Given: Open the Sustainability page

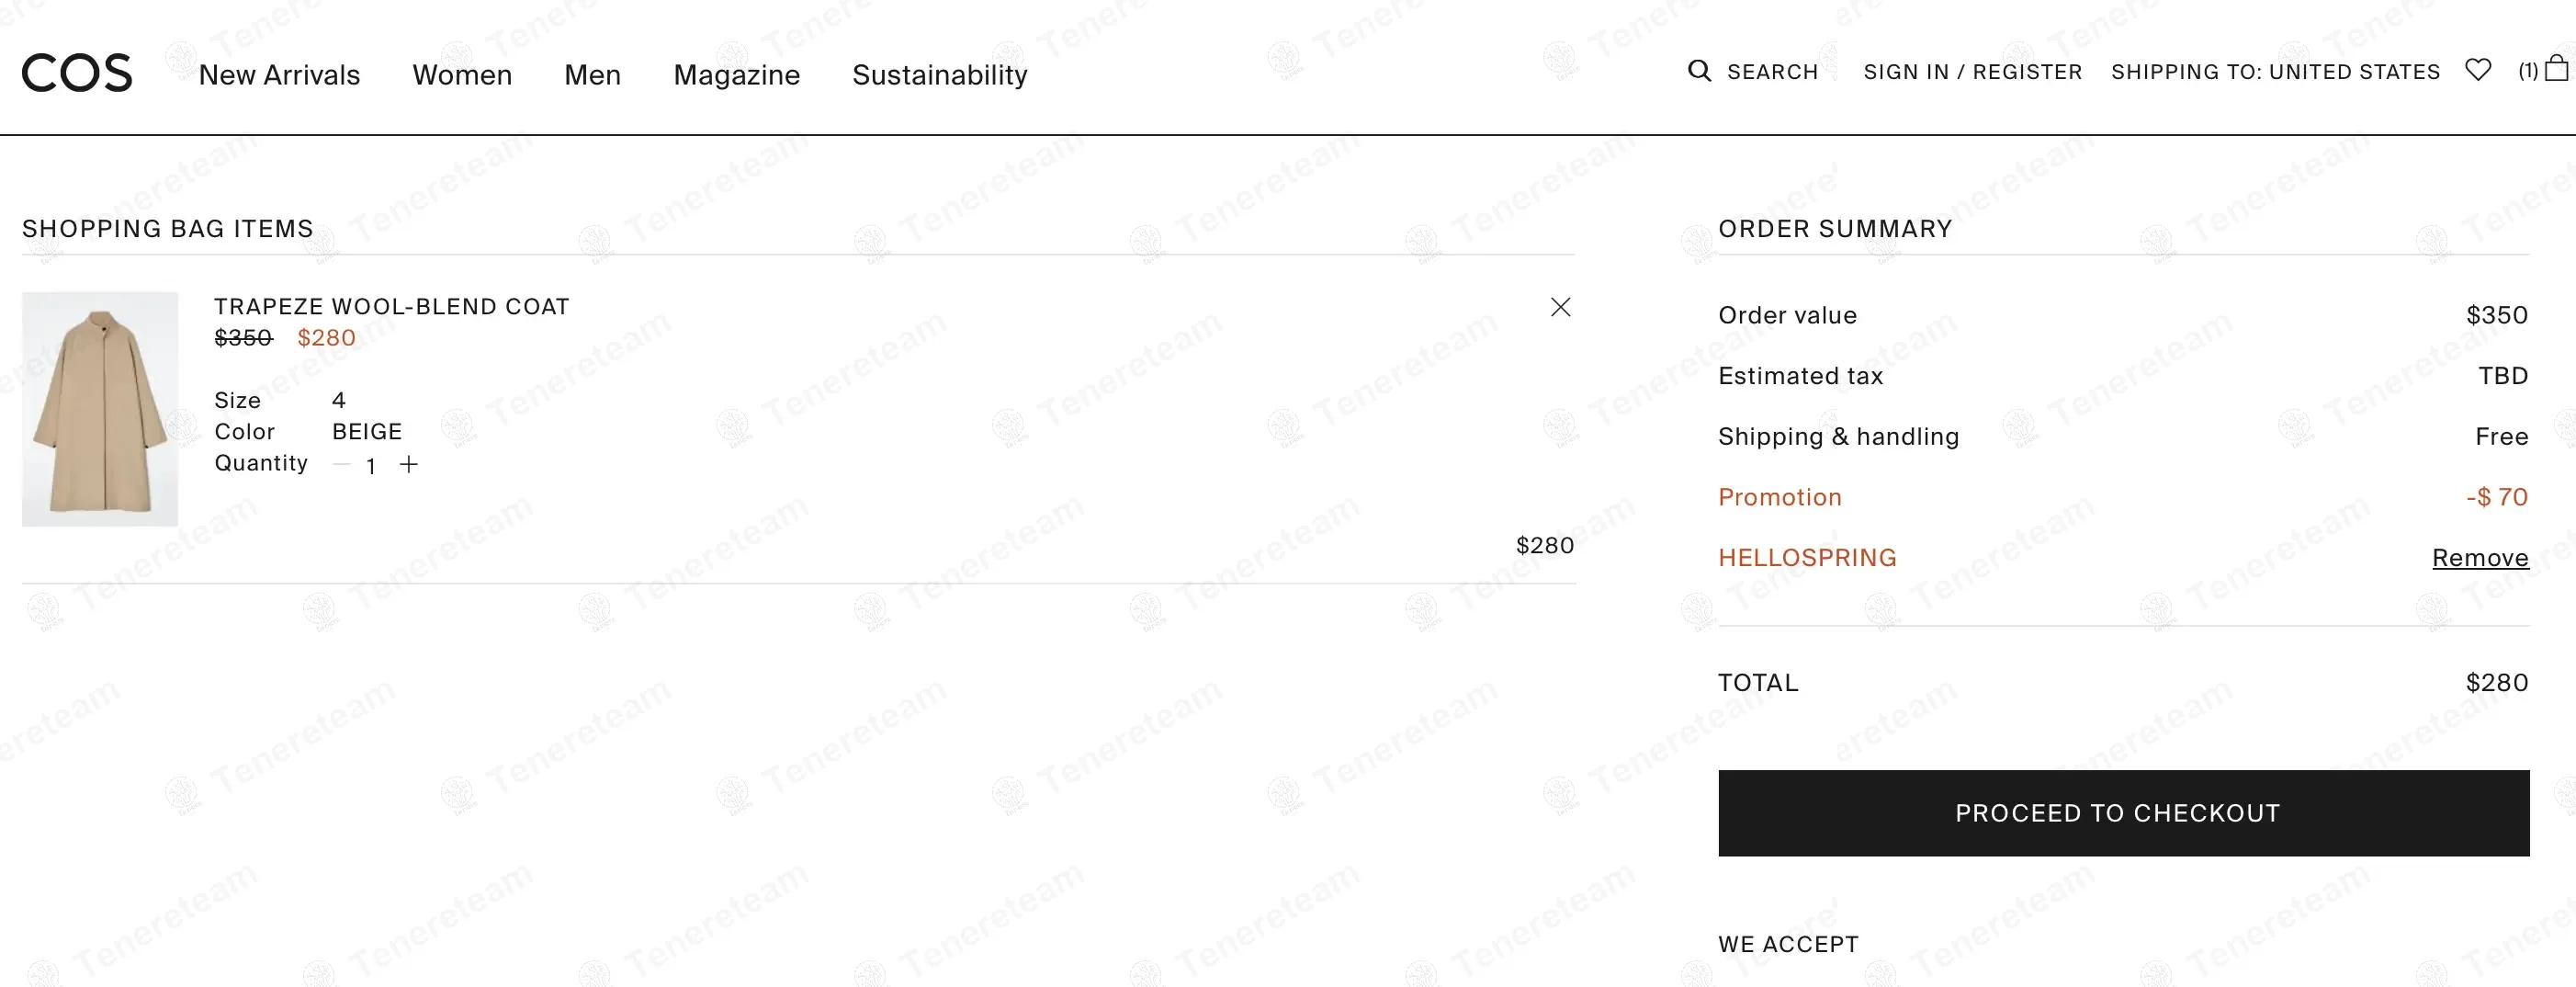Looking at the screenshot, I should tap(939, 75).
